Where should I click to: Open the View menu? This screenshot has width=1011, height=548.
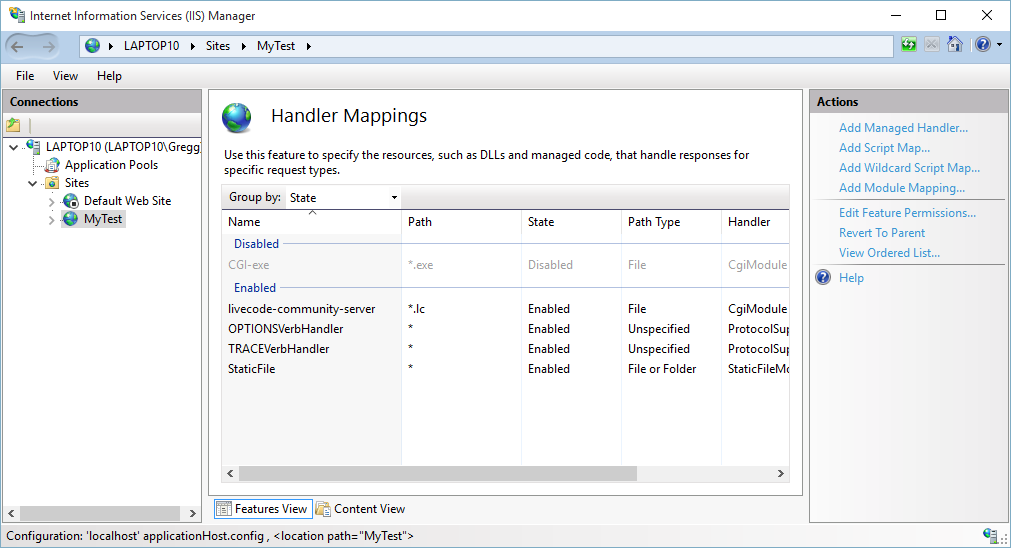pos(66,76)
